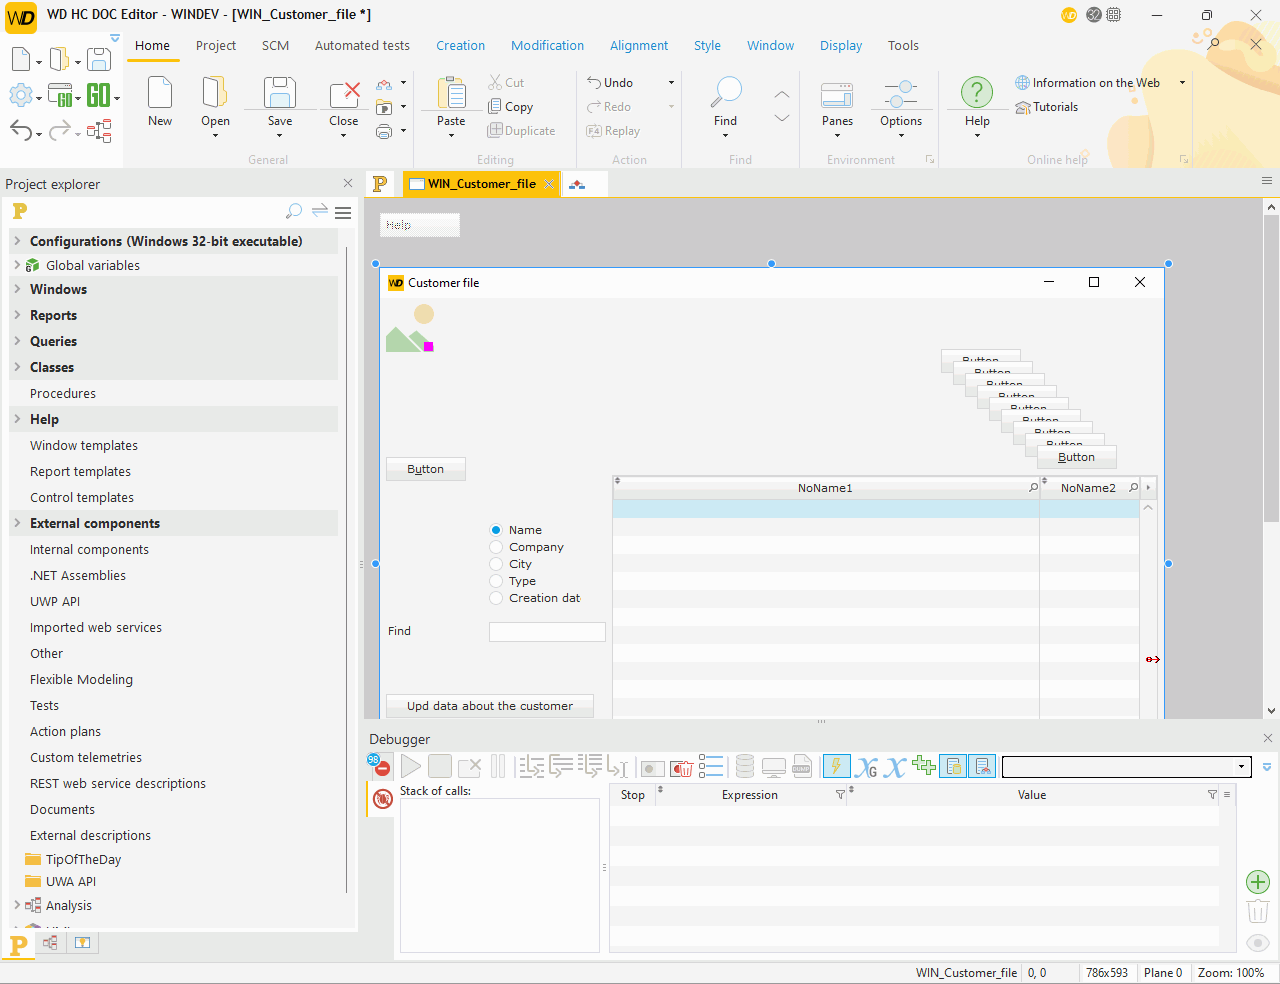Select the WIN_Customer_file editor tab

[x=482, y=184]
